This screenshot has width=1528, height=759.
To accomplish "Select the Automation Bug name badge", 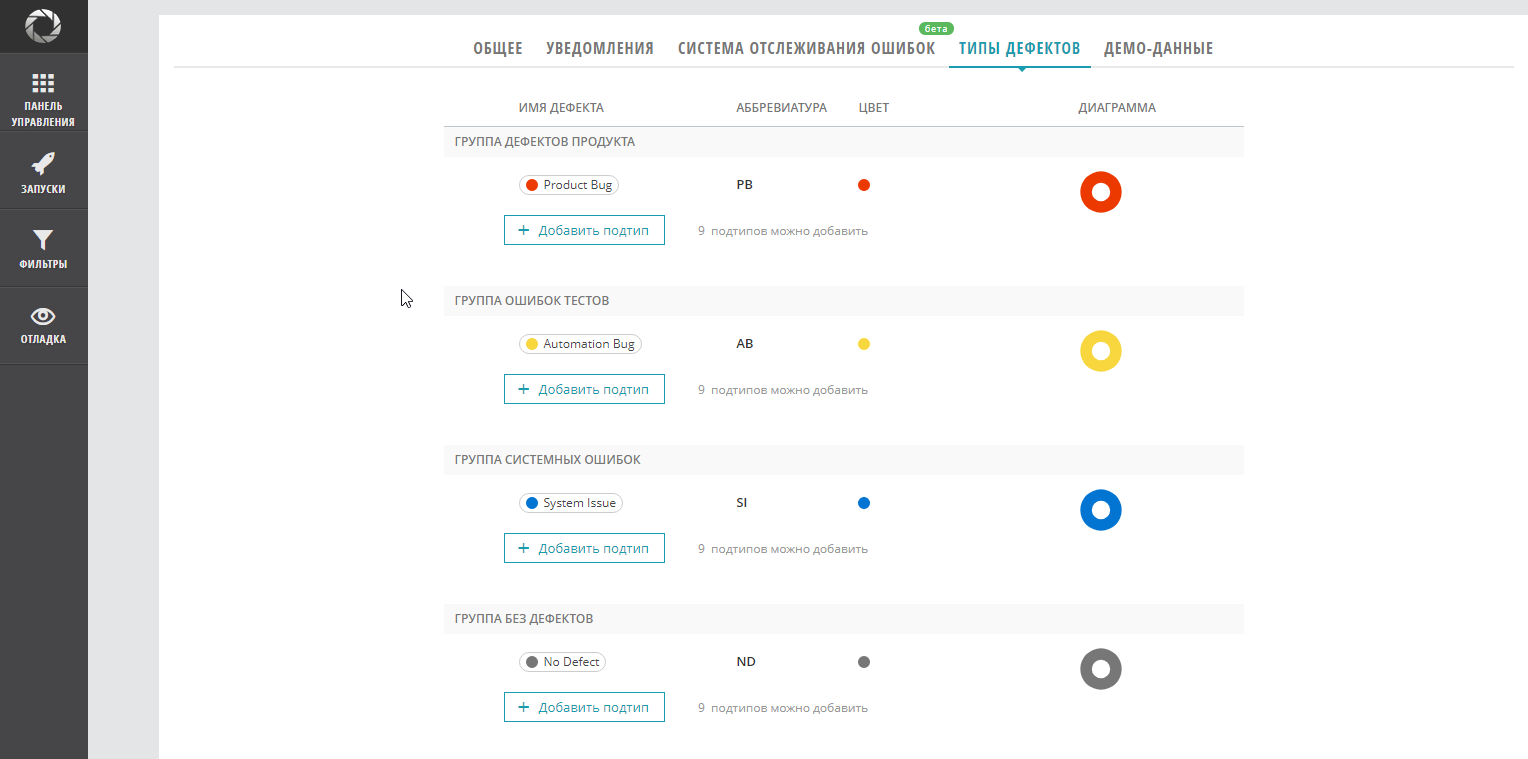I will [x=580, y=343].
